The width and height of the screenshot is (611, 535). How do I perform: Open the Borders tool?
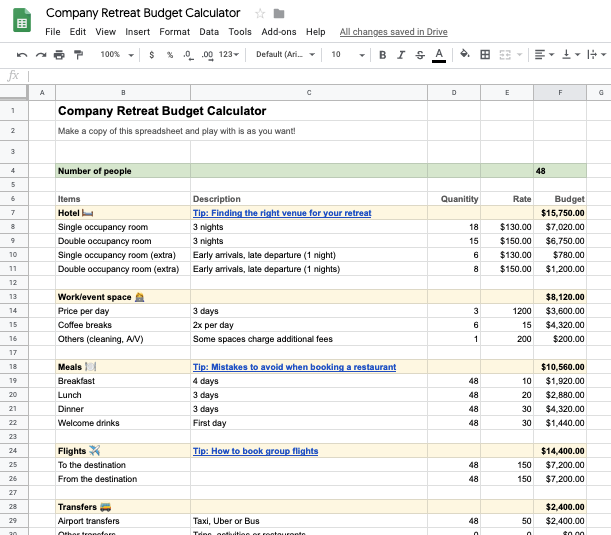click(x=485, y=55)
